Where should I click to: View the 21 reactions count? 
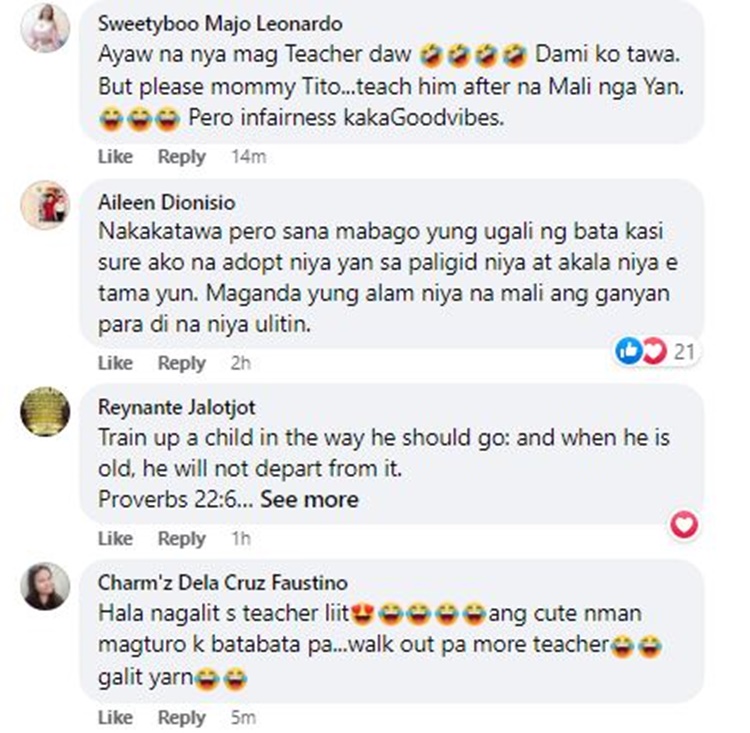[x=684, y=352]
